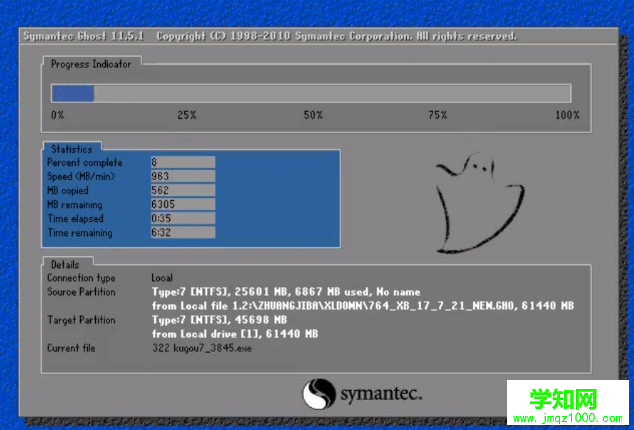
Task: Click the Percent complete value 8
Action: (183, 162)
